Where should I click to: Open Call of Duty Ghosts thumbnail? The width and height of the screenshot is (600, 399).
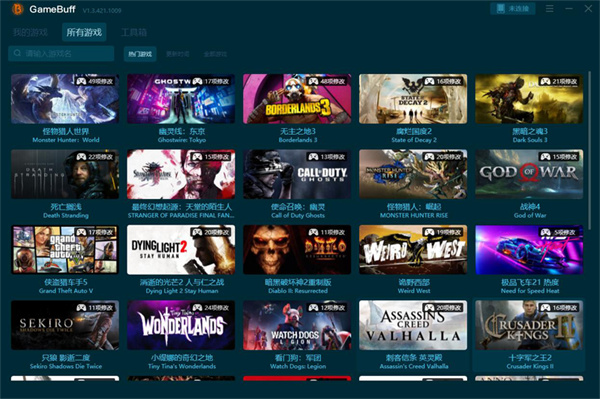[x=297, y=174]
